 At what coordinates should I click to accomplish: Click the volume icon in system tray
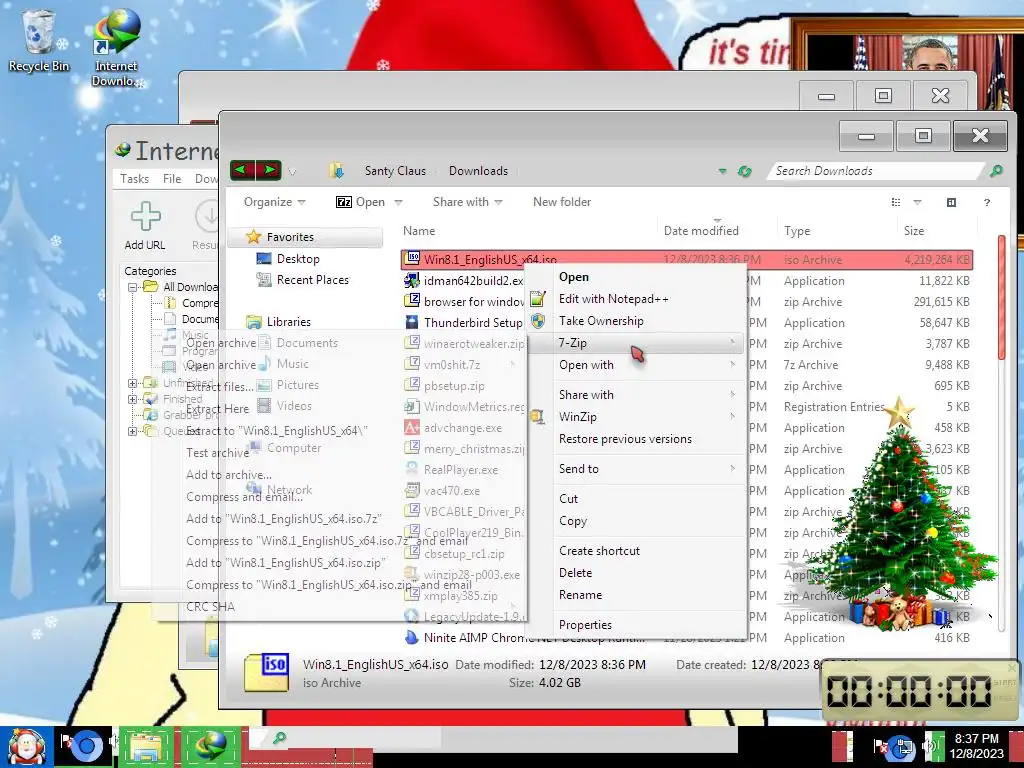coord(931,746)
